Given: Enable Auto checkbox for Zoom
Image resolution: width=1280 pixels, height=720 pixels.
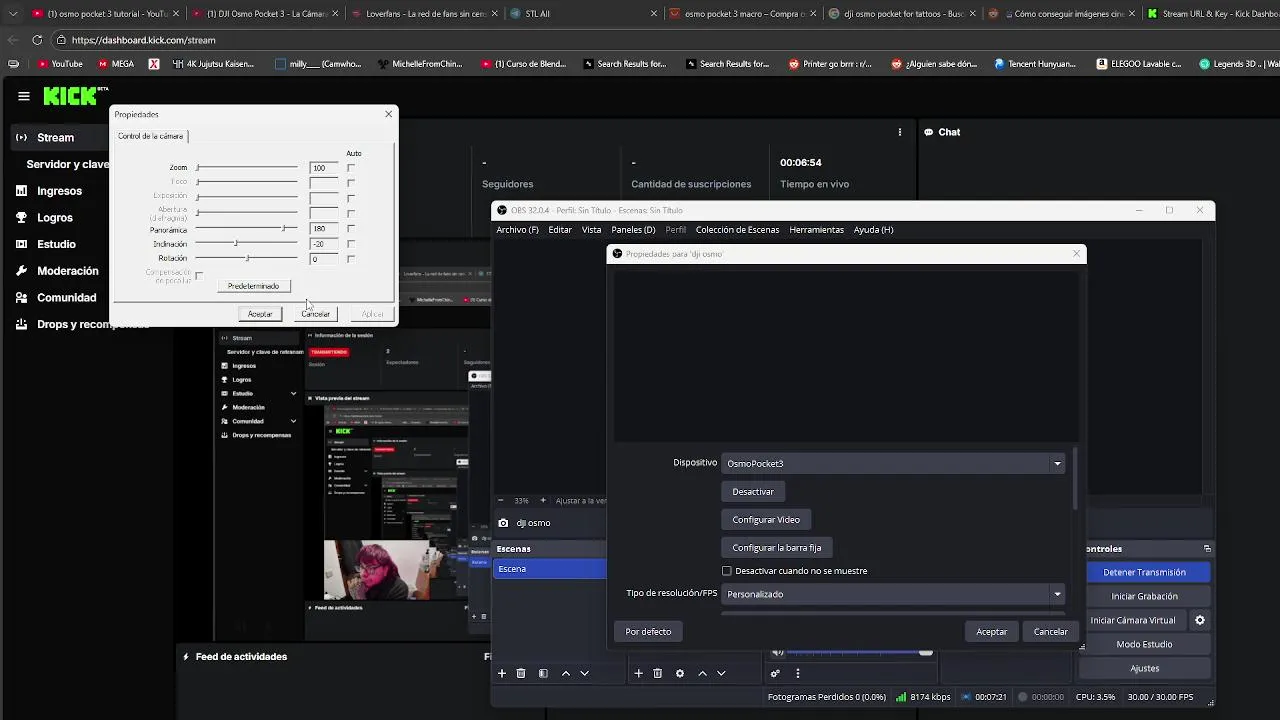Looking at the screenshot, I should pyautogui.click(x=351, y=168).
